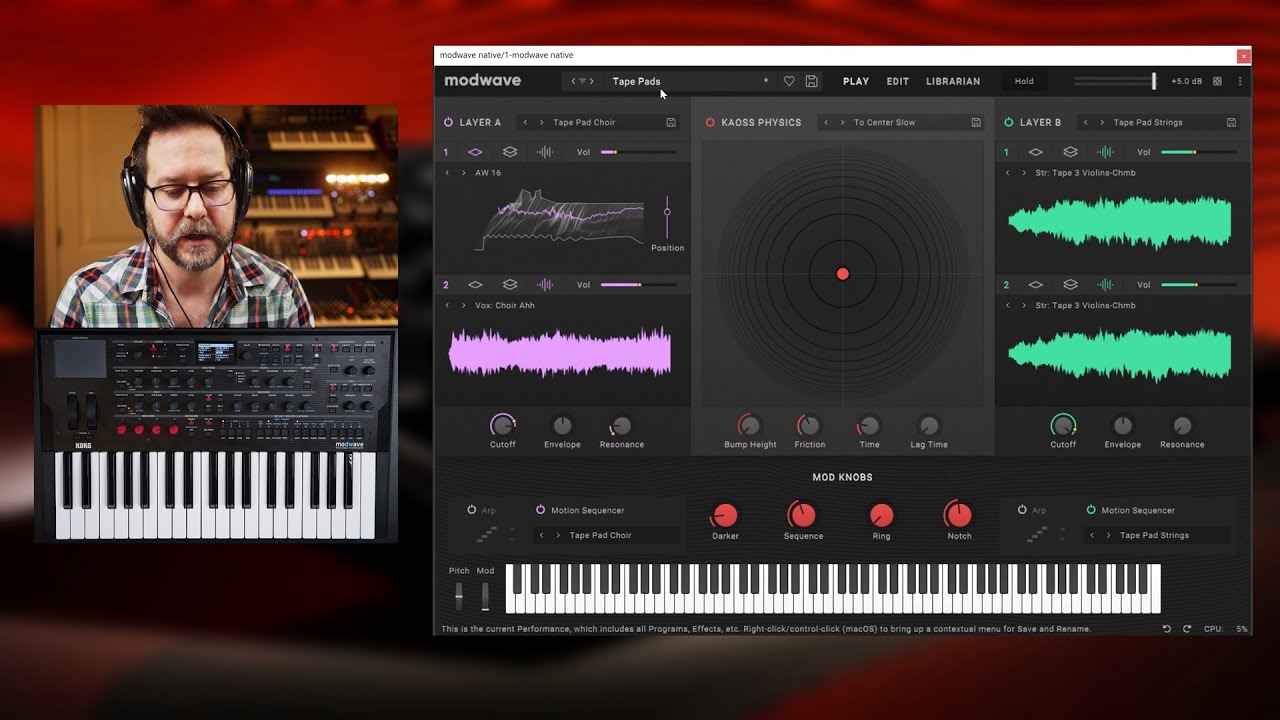
Task: Toggle Layer A Motion Sequencer power
Action: (540, 510)
